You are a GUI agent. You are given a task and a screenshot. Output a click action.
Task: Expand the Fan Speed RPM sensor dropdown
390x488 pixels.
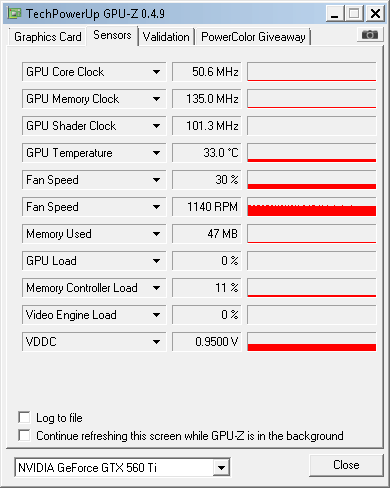pyautogui.click(x=156, y=207)
